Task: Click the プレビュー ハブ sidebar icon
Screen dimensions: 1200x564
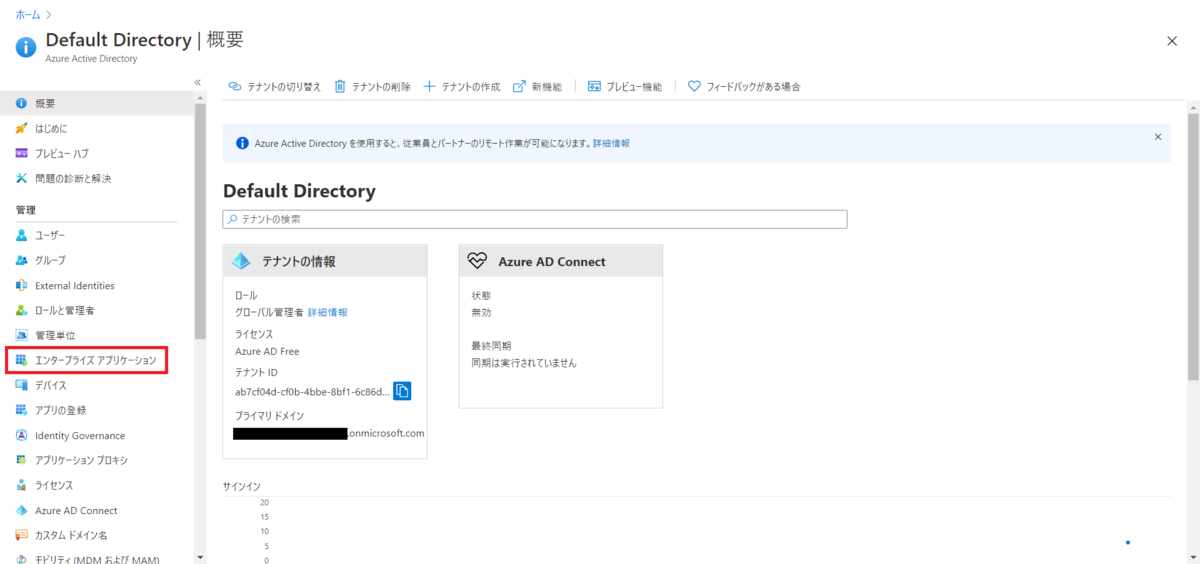Action: (x=22, y=154)
